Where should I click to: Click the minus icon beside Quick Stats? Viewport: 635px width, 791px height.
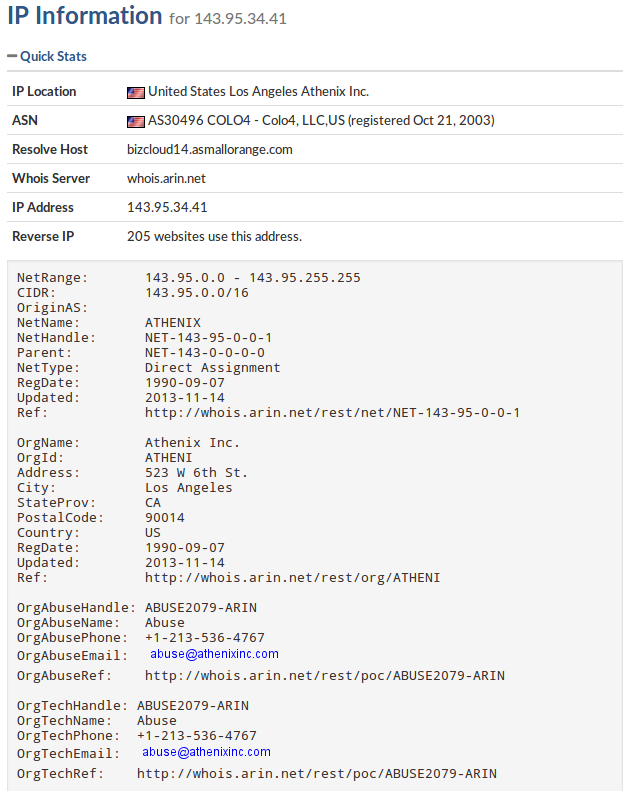(12, 56)
